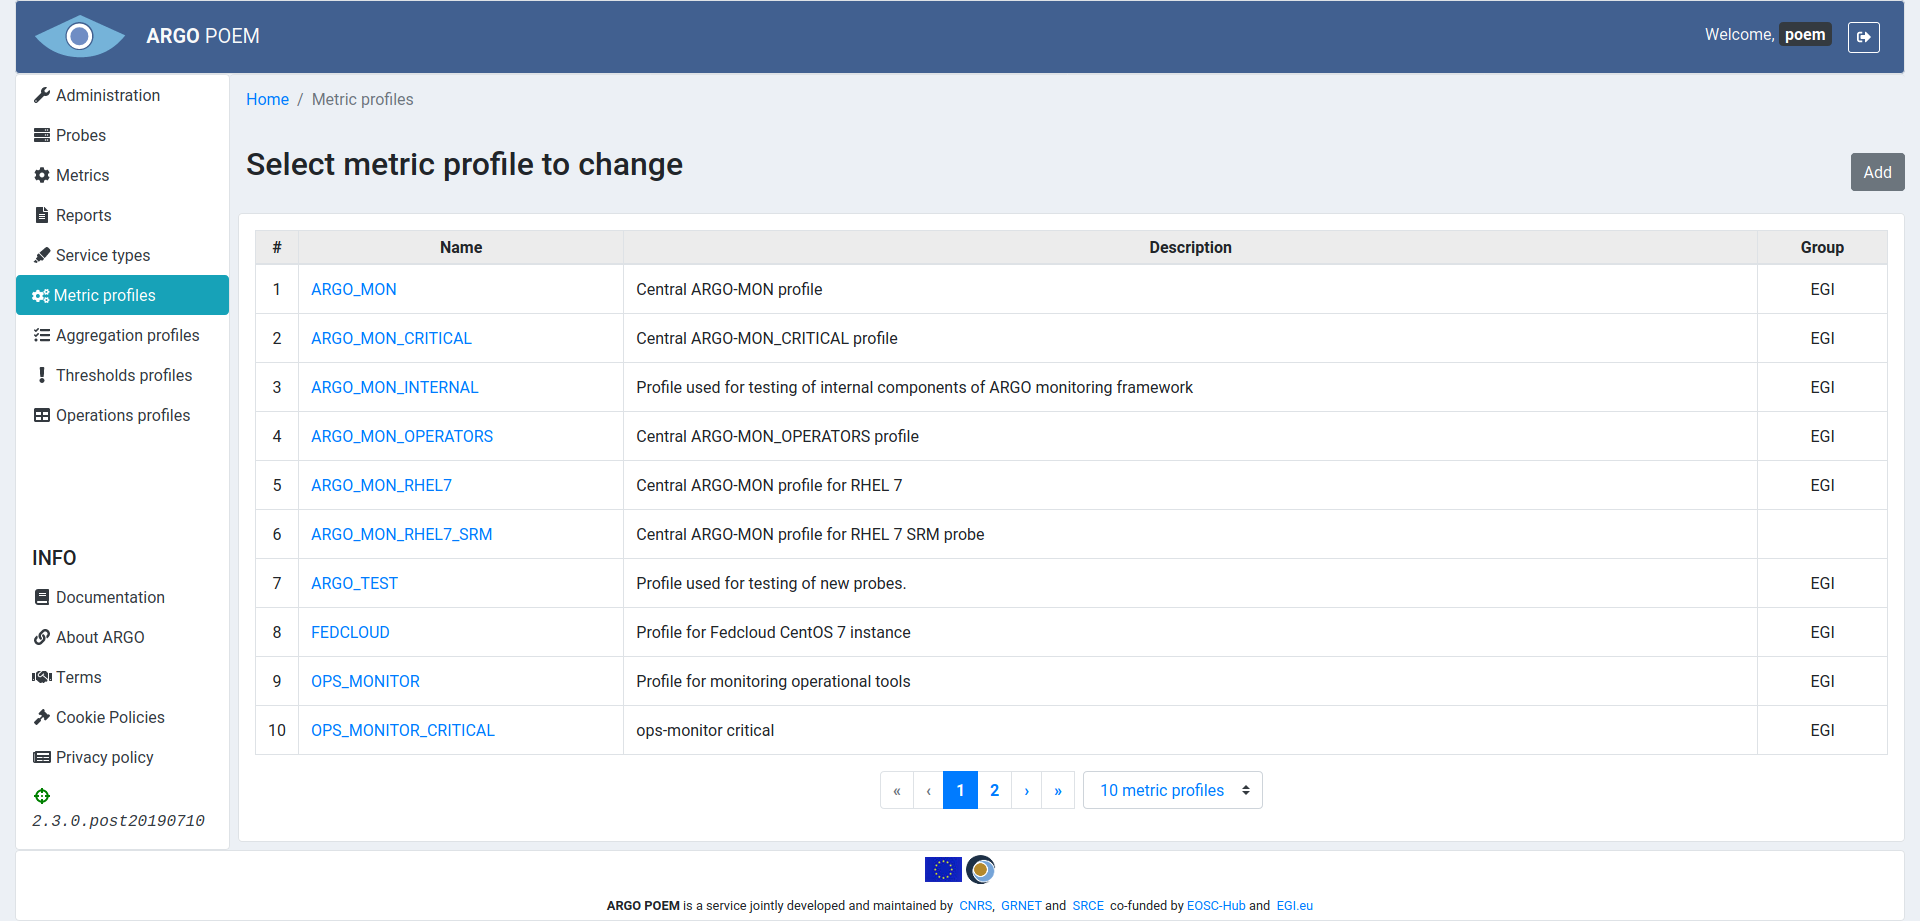Open the CNRS footer link
Screen dimensions: 1920x921
(975, 906)
